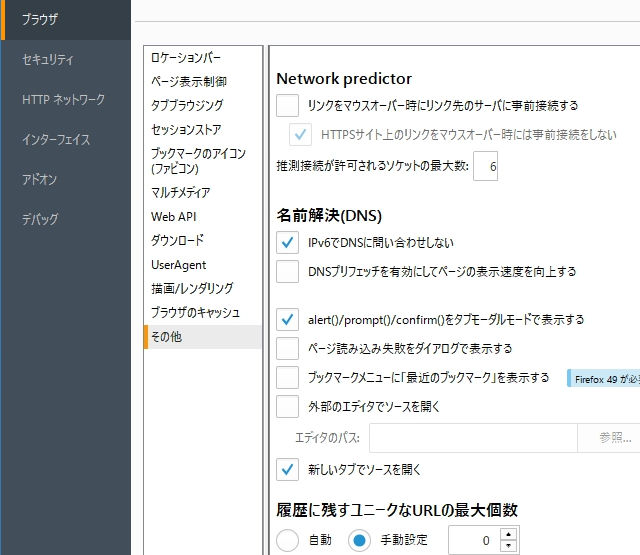Open the アドオン category
Image resolution: width=640 pixels, height=555 pixels.
point(66,179)
